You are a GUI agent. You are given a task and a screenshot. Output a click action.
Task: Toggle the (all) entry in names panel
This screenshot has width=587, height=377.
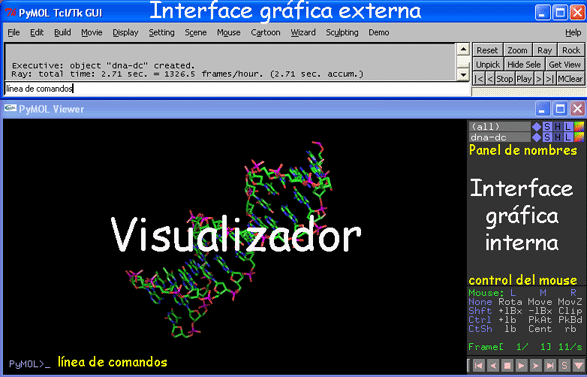click(499, 127)
